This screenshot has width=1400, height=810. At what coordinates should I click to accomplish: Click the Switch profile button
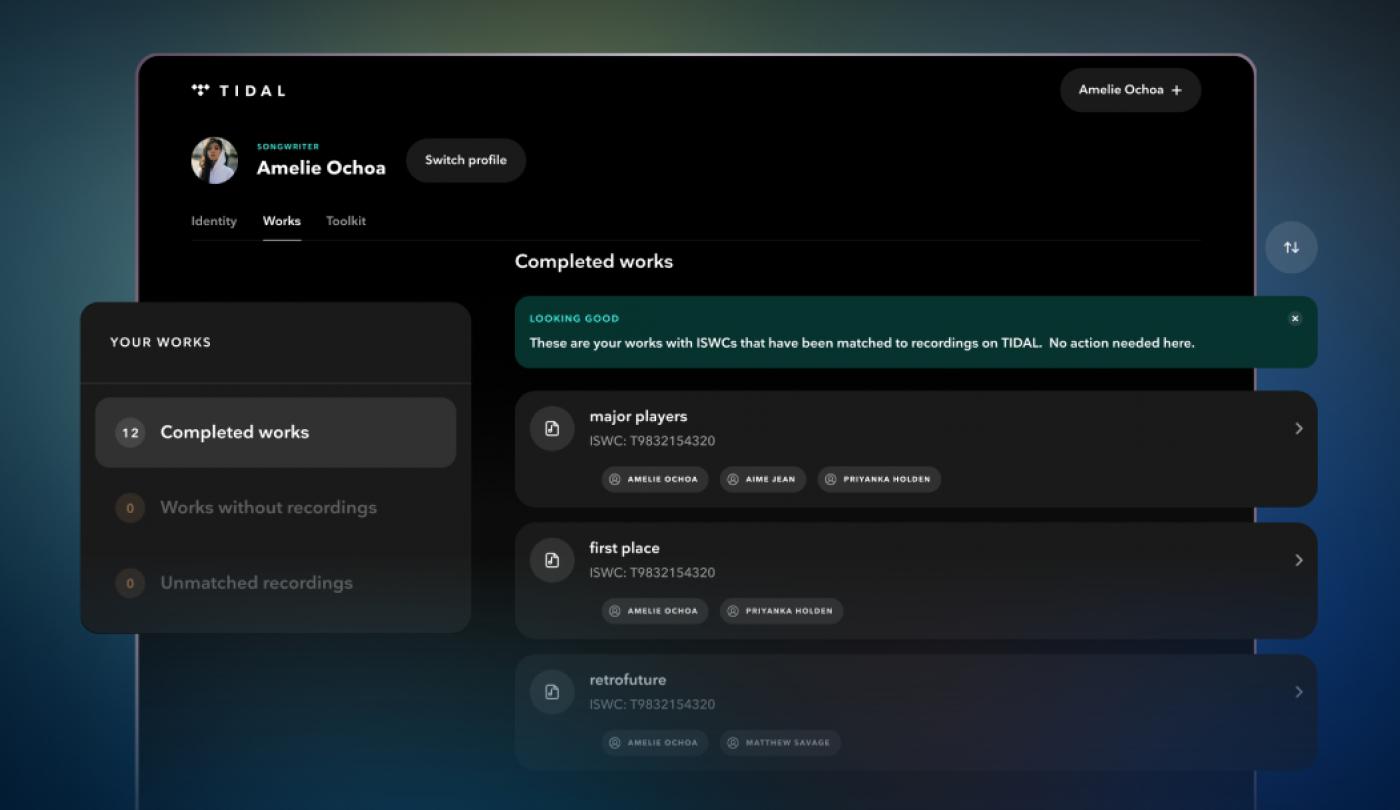click(x=466, y=160)
